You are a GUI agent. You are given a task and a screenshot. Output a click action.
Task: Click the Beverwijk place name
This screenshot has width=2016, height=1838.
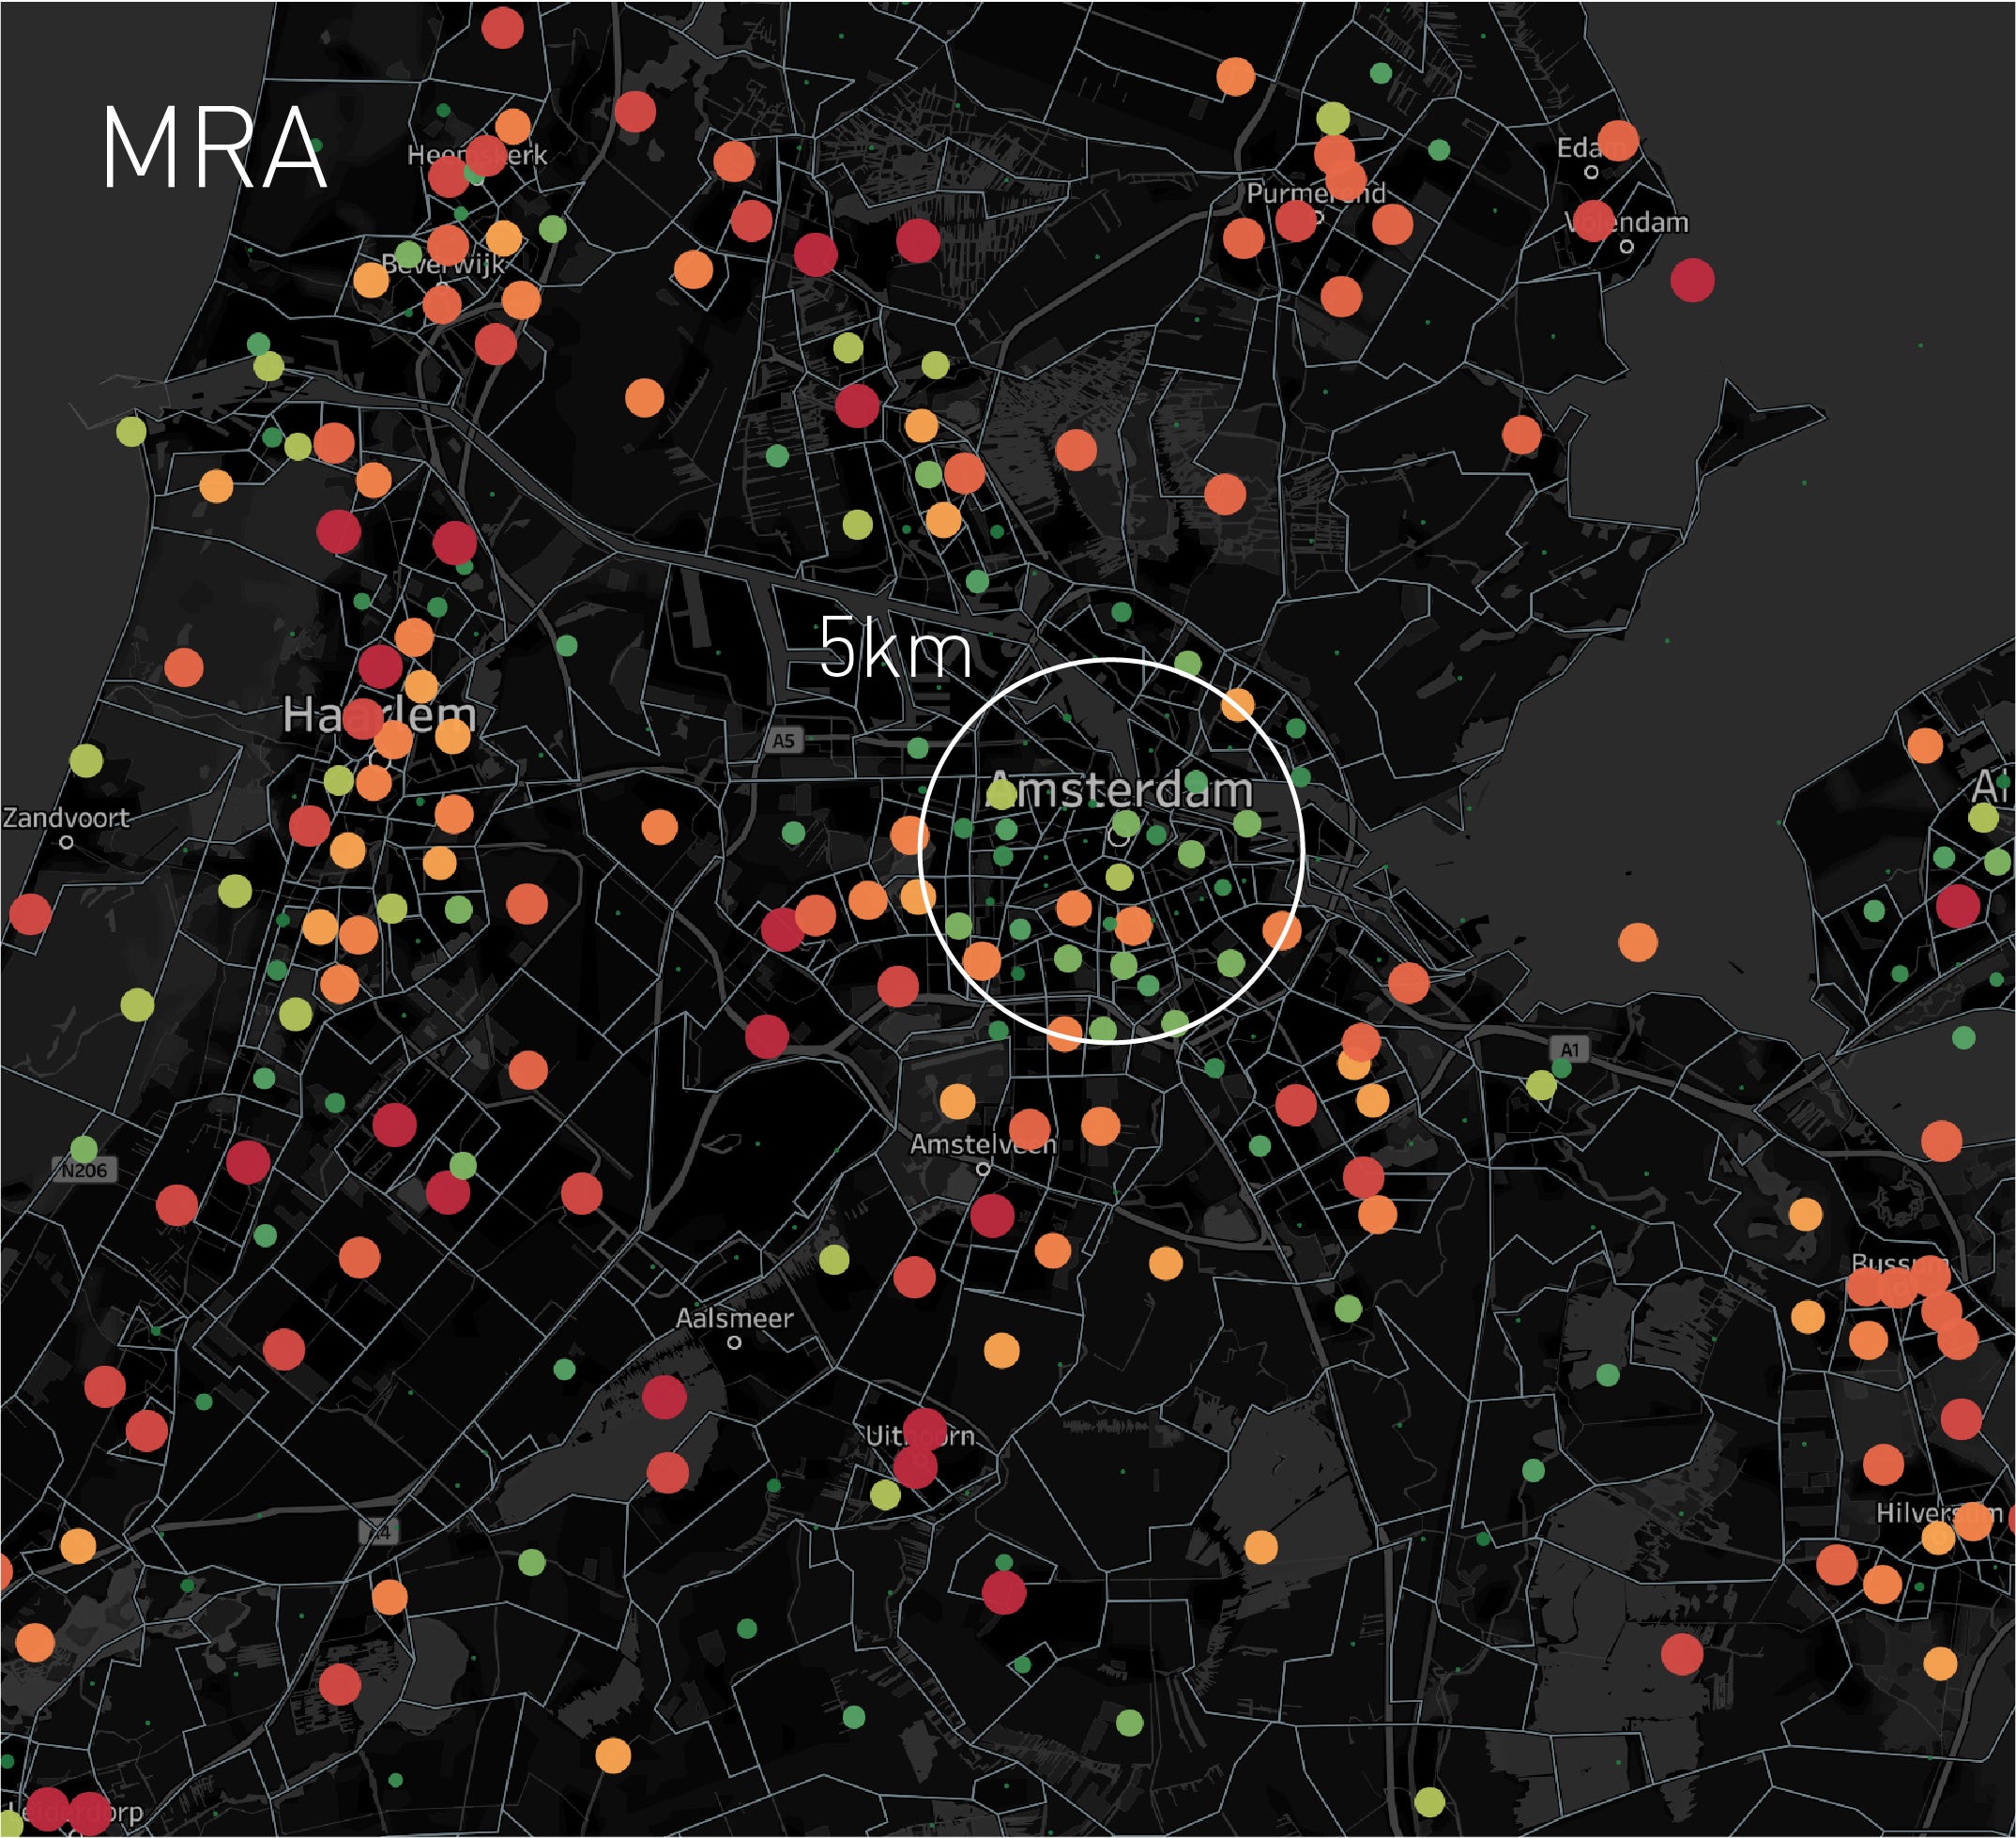point(444,264)
